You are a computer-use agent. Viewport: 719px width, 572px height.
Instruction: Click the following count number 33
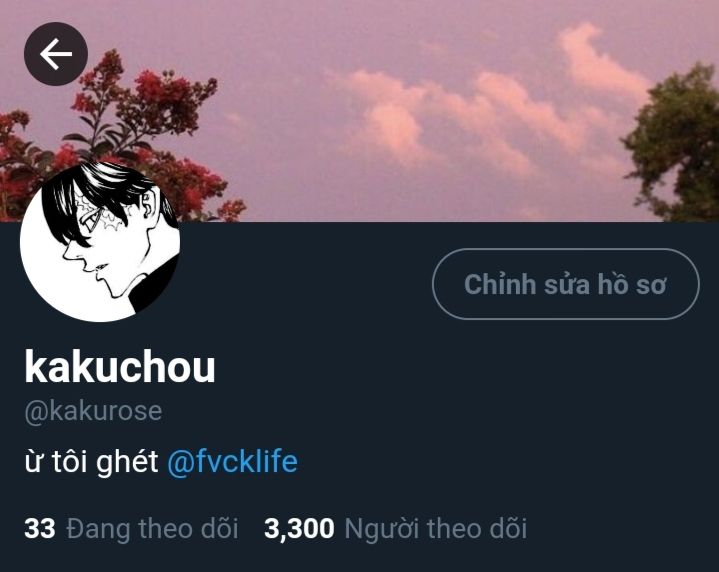pyautogui.click(x=40, y=528)
